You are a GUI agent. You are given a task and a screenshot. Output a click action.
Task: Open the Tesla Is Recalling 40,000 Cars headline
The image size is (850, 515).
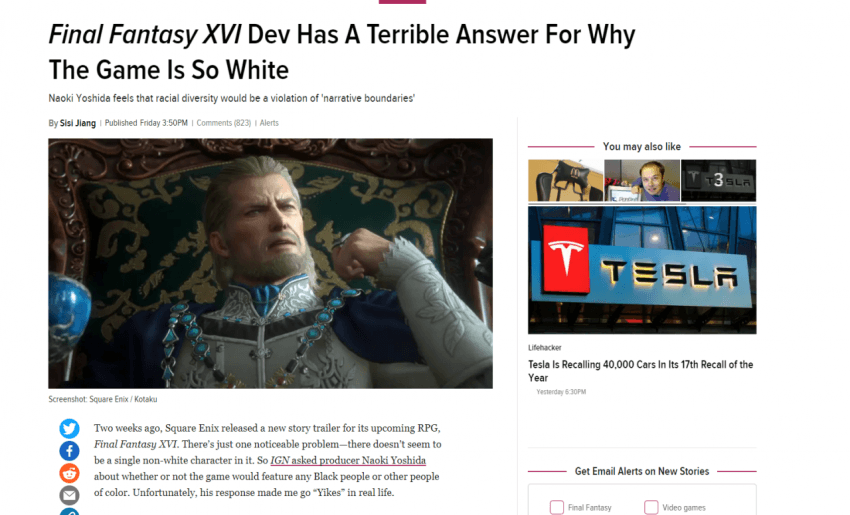tap(641, 371)
